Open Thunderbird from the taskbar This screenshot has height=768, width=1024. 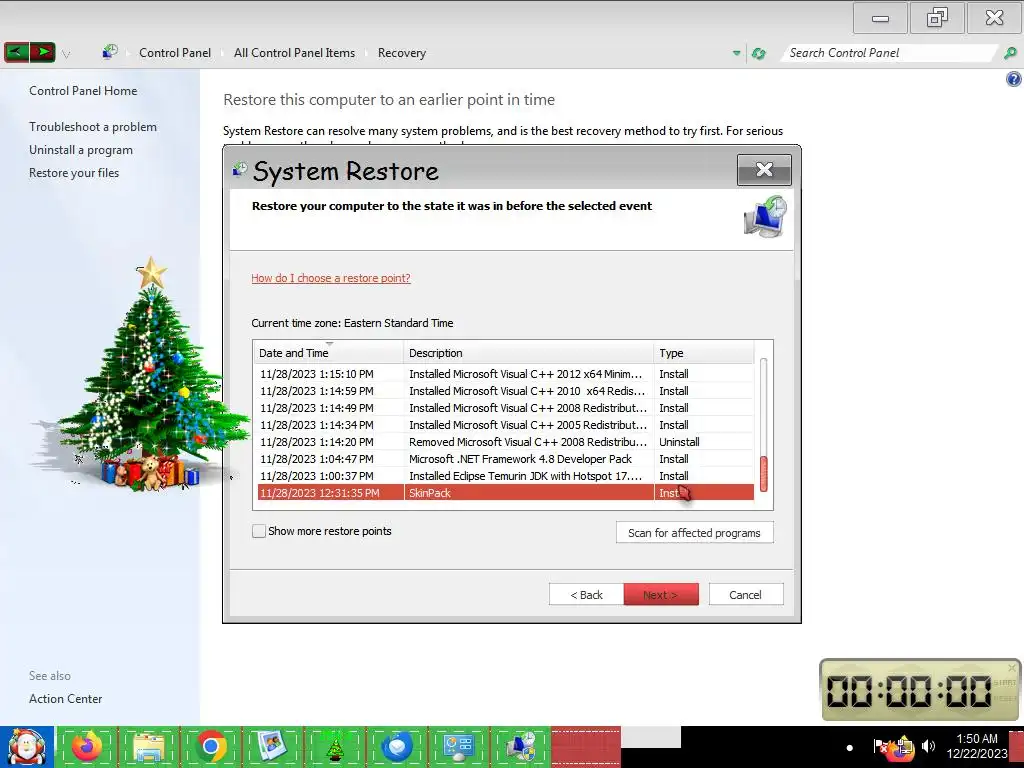click(x=396, y=746)
